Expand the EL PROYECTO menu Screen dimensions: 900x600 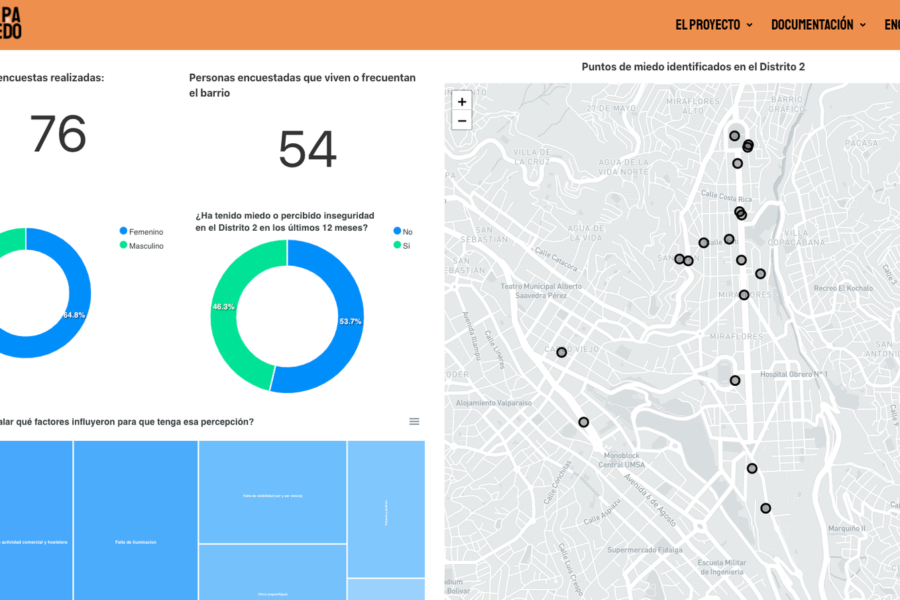tap(713, 25)
